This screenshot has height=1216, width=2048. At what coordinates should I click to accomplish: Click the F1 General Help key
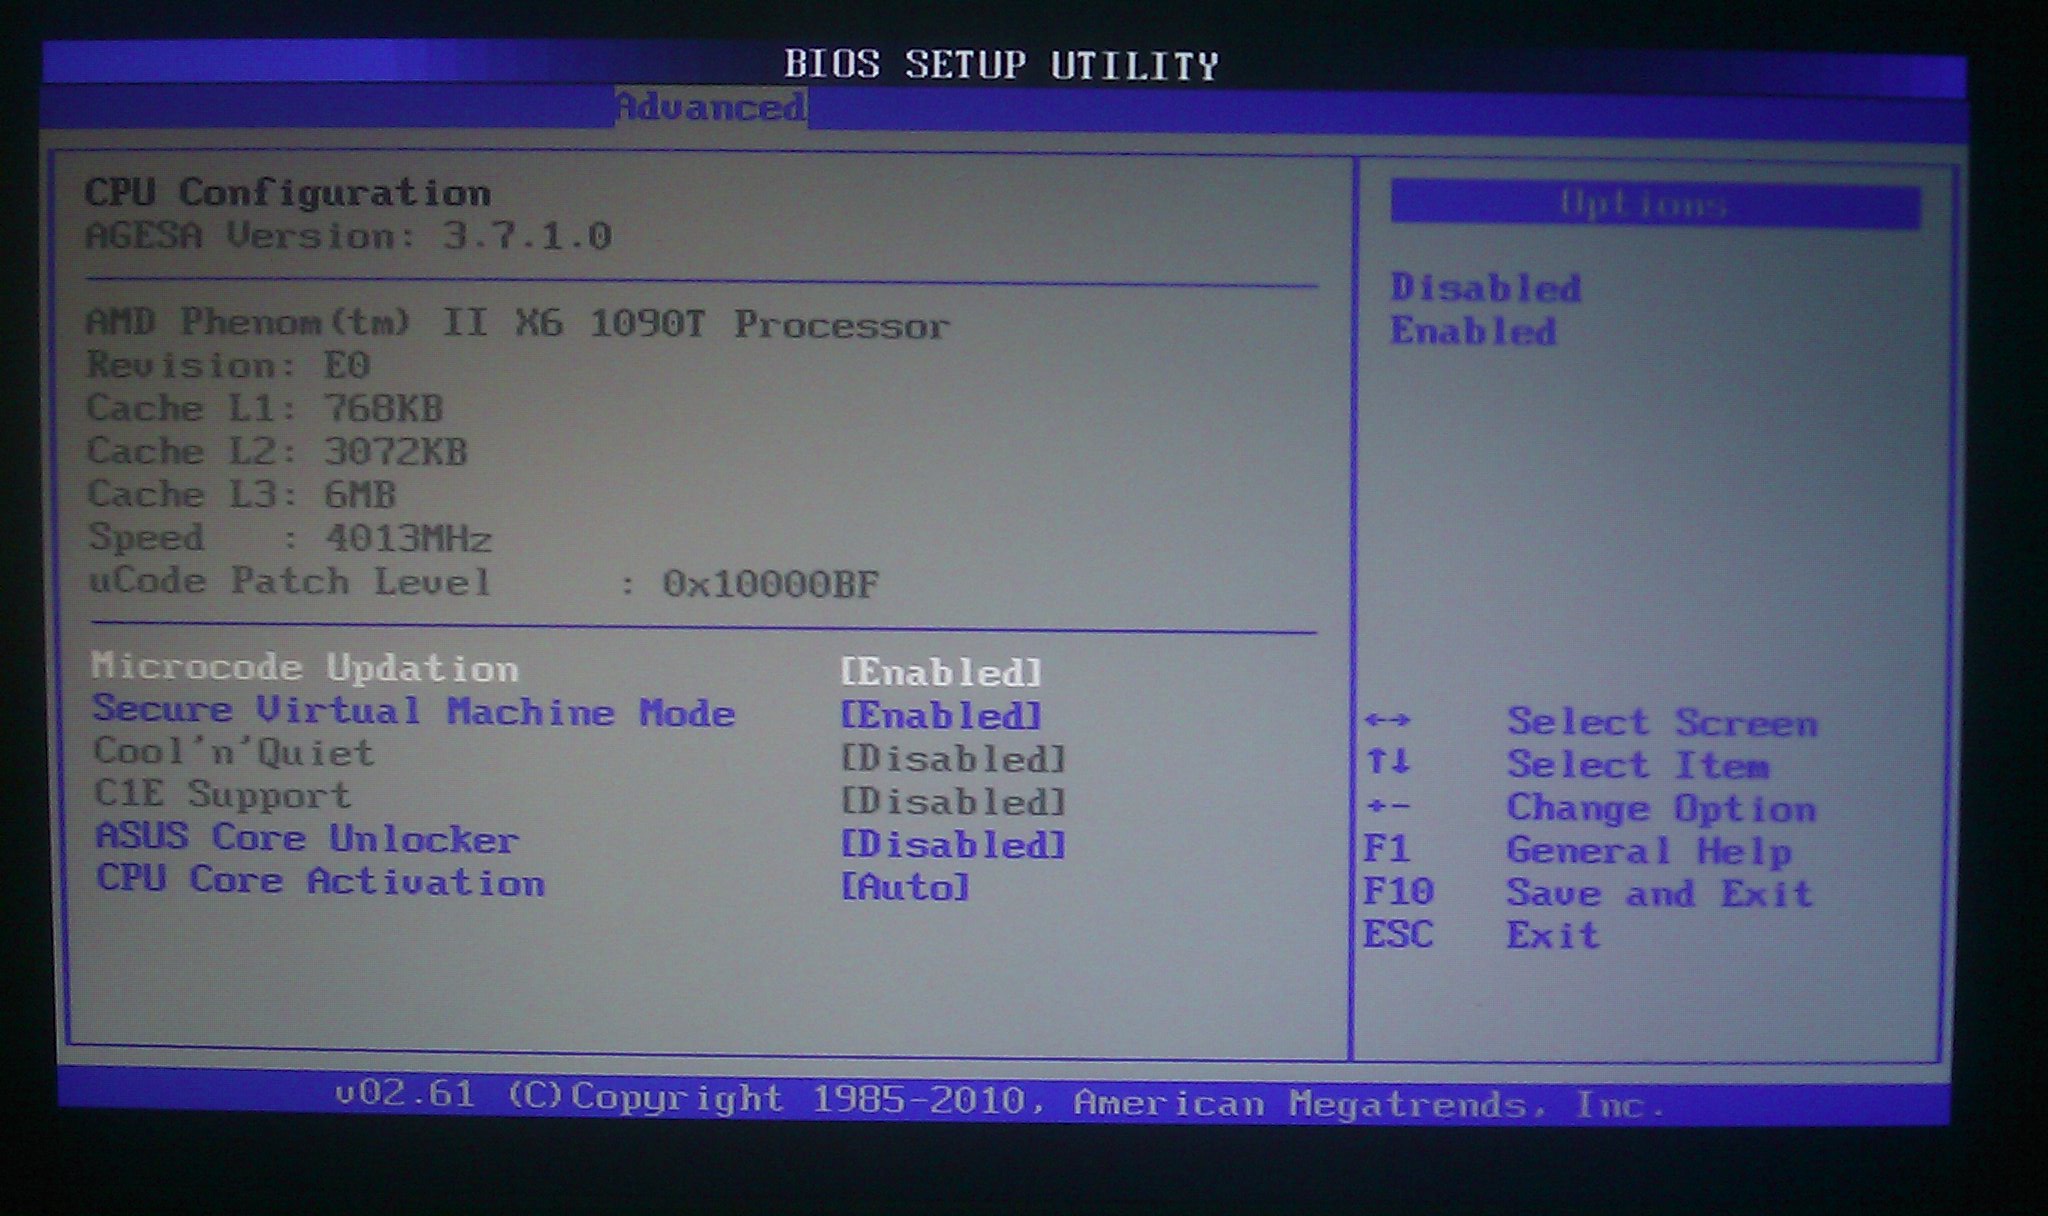click(x=1386, y=849)
